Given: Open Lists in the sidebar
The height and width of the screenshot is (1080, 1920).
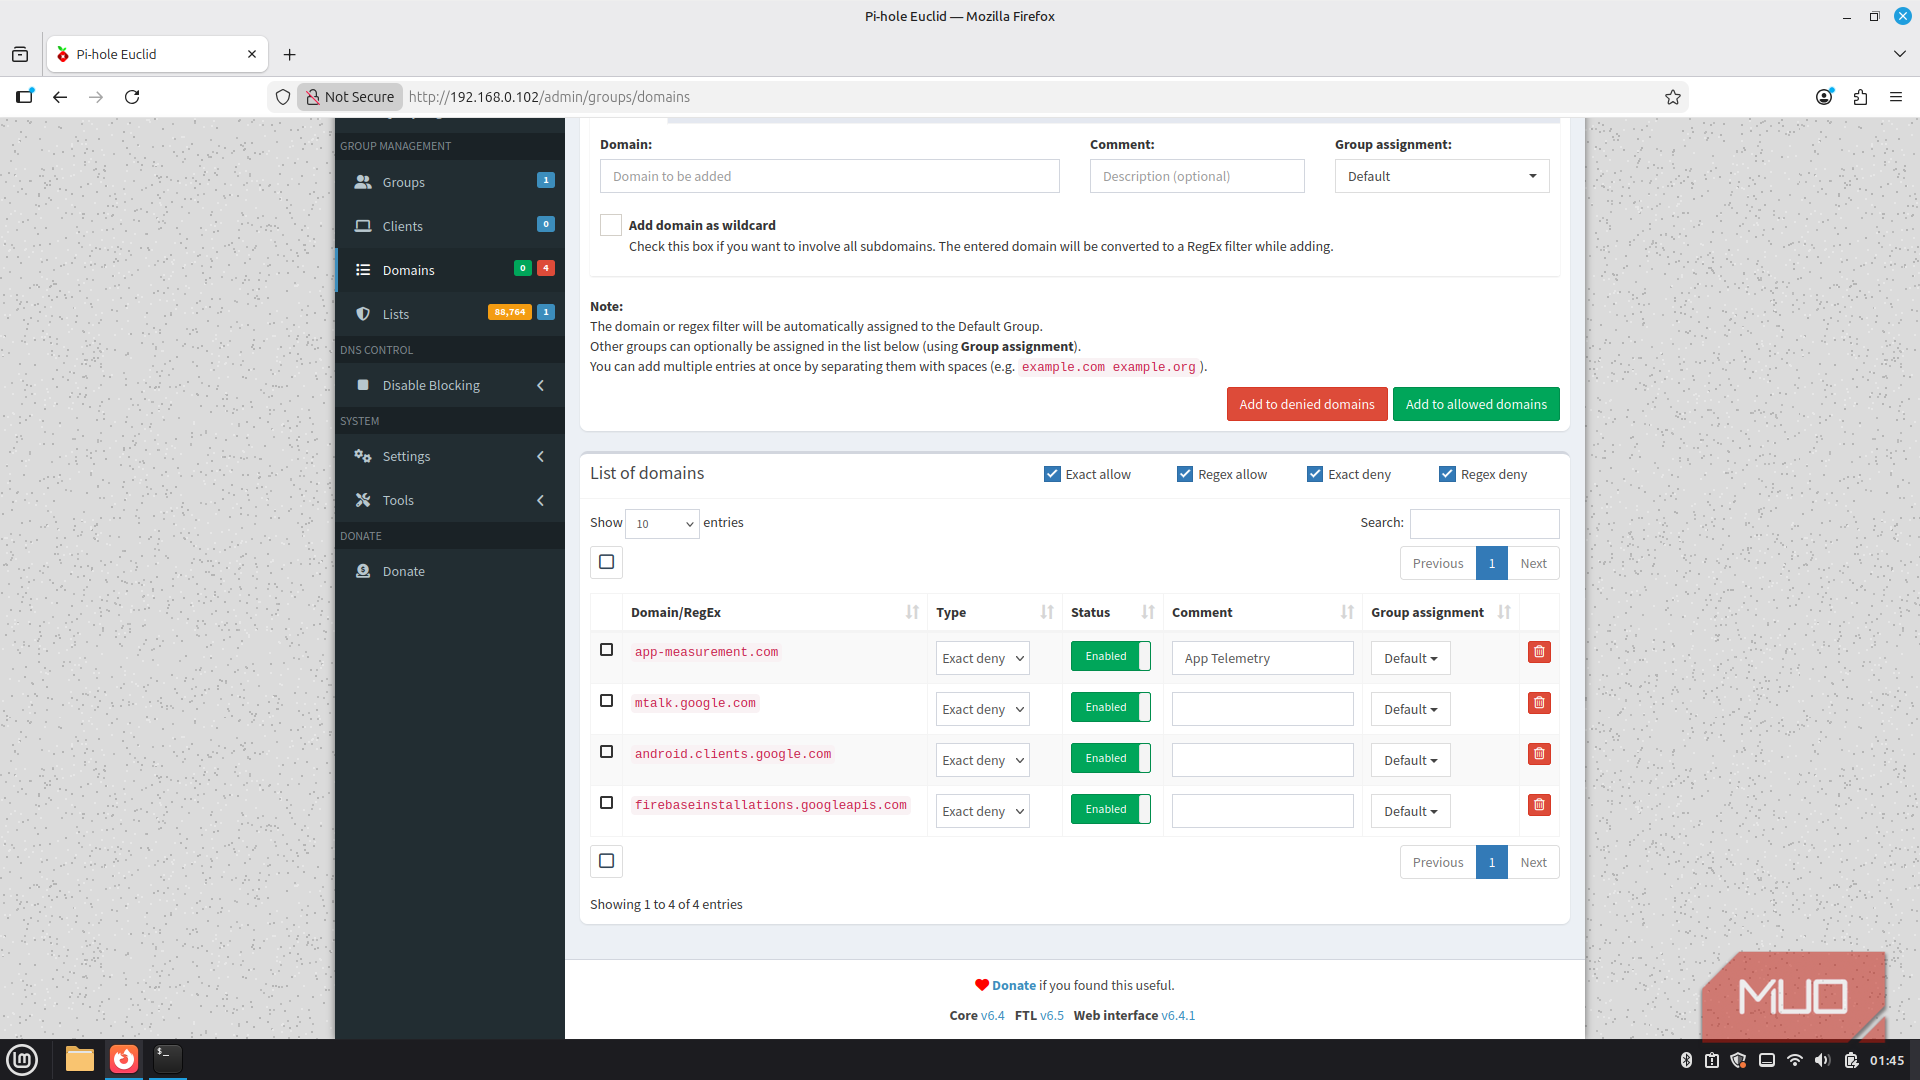Looking at the screenshot, I should [450, 314].
